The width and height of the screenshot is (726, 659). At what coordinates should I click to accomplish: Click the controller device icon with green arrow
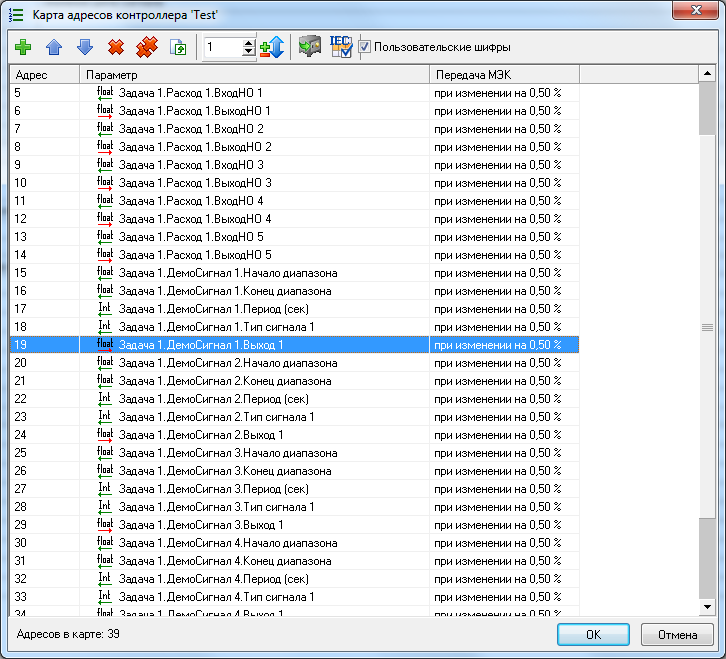click(309, 47)
